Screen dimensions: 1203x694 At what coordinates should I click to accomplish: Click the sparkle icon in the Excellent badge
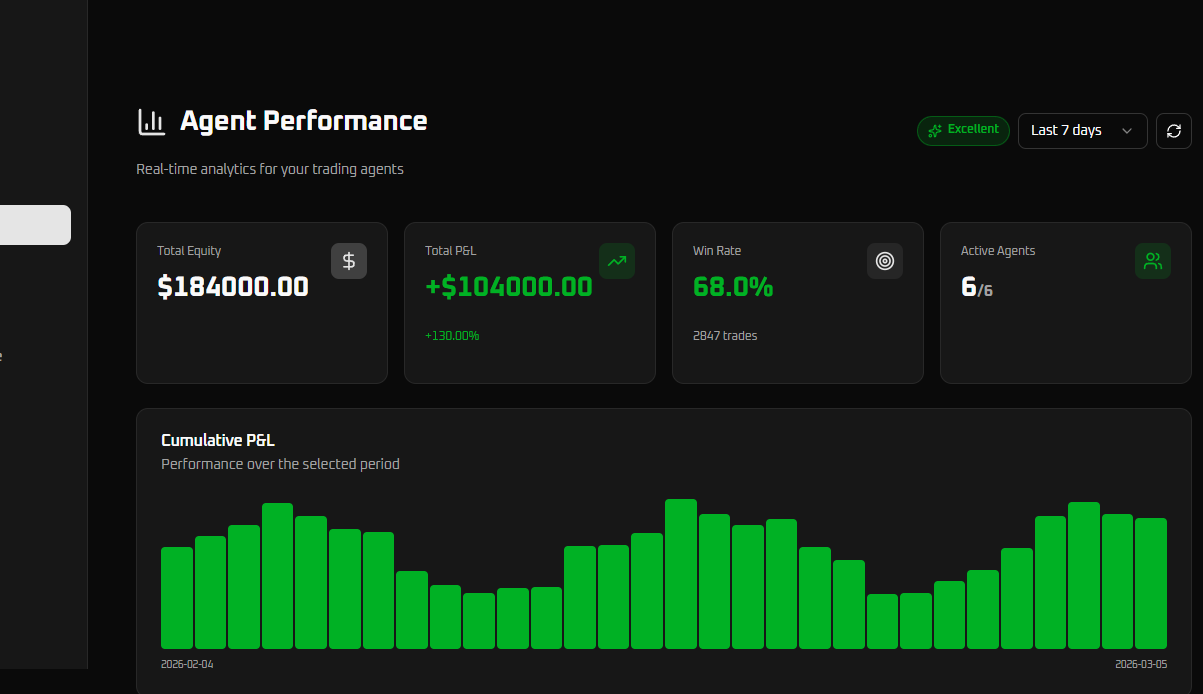[x=935, y=131]
